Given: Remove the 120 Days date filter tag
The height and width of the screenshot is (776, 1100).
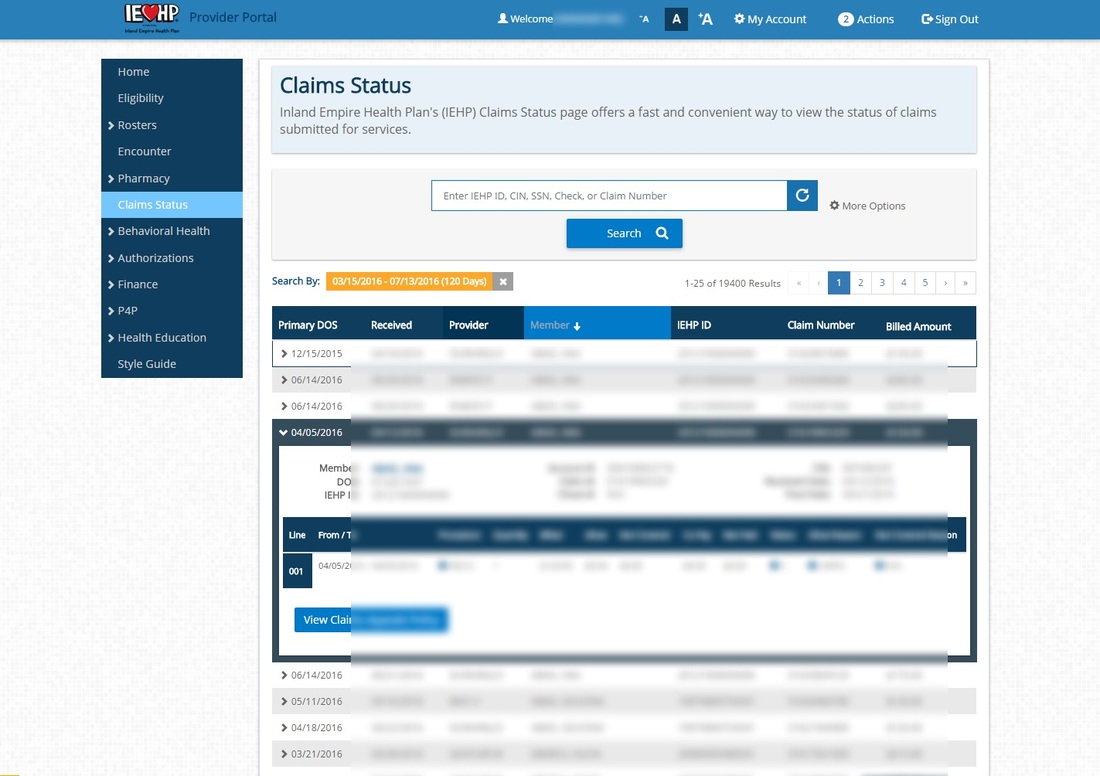Looking at the screenshot, I should click(x=504, y=282).
